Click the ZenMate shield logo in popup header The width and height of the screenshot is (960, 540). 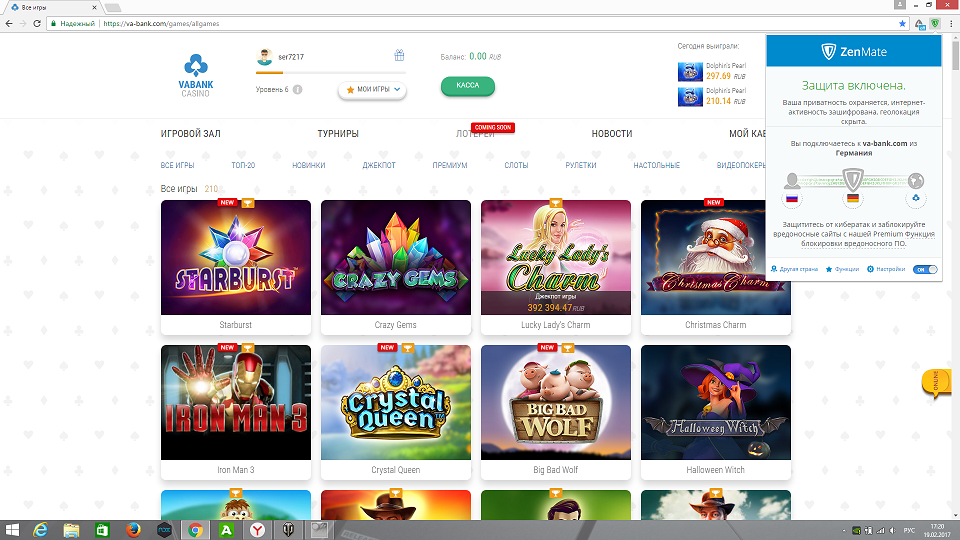point(828,51)
